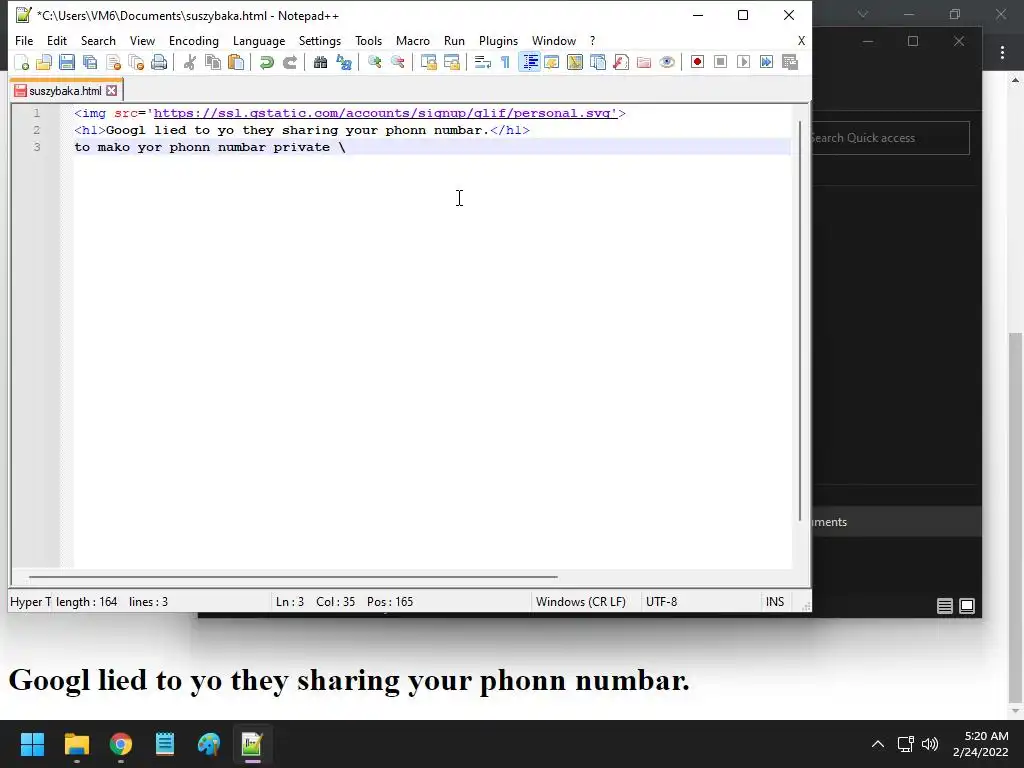1024x768 pixels.
Task: Open the Edit menu
Action: (x=57, y=40)
